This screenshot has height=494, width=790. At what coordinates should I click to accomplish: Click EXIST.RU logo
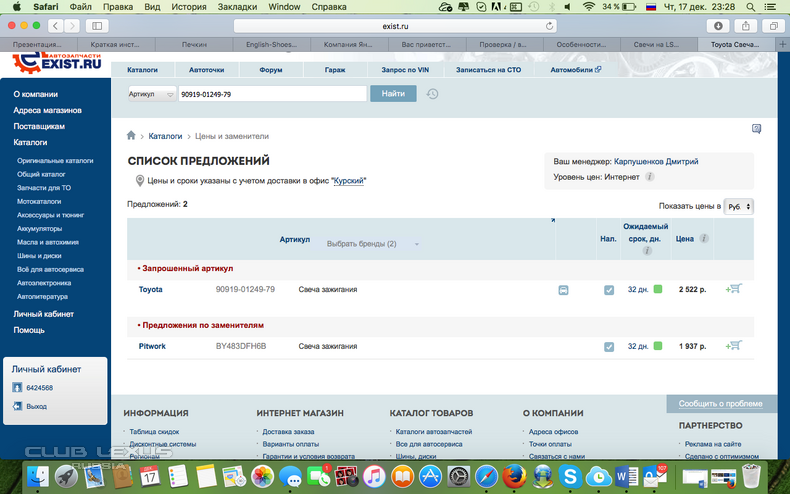click(x=57, y=63)
